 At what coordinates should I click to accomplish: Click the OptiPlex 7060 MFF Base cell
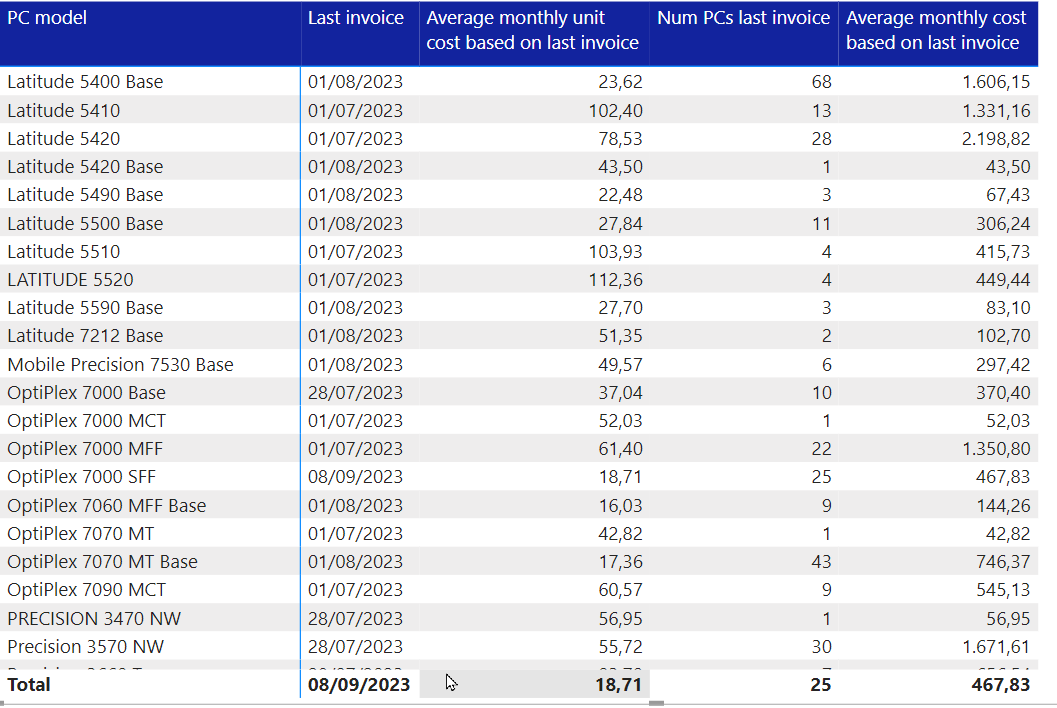(107, 506)
